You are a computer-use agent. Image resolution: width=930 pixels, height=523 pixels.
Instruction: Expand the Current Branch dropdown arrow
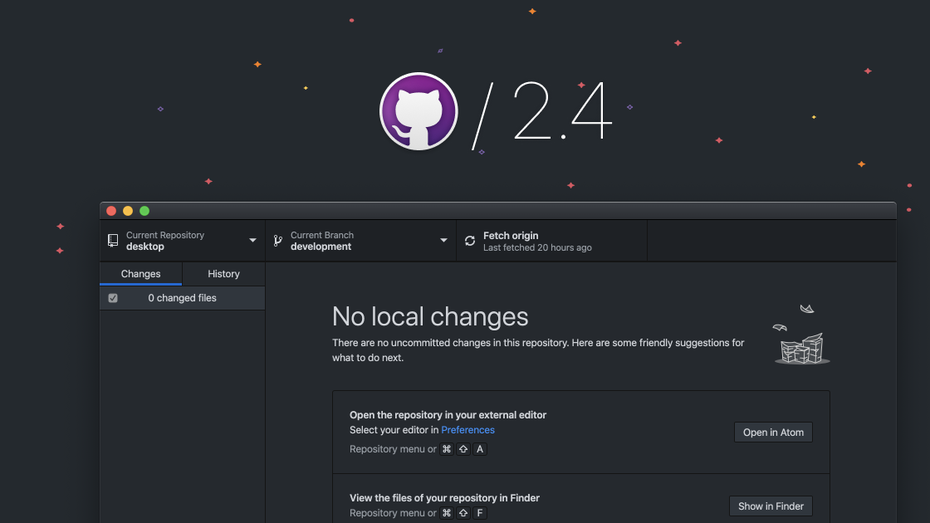pos(444,240)
